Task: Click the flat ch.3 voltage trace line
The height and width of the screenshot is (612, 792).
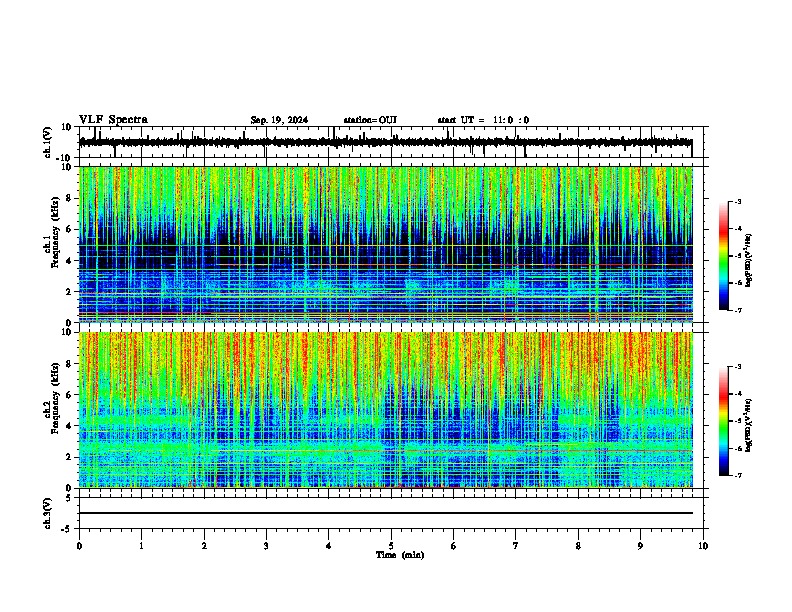Action: [385, 513]
